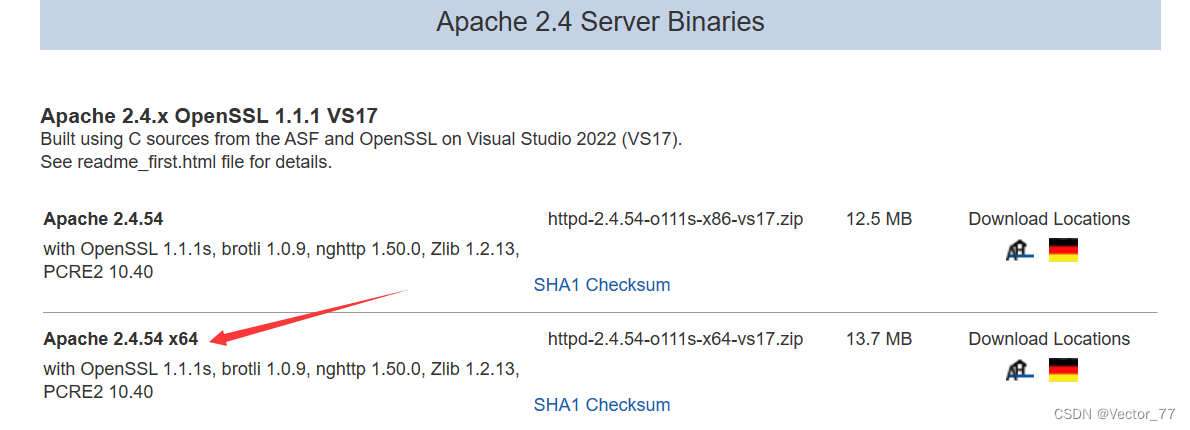
Task: Click Apache Lounge download icon for x64 zip
Action: click(1019, 369)
